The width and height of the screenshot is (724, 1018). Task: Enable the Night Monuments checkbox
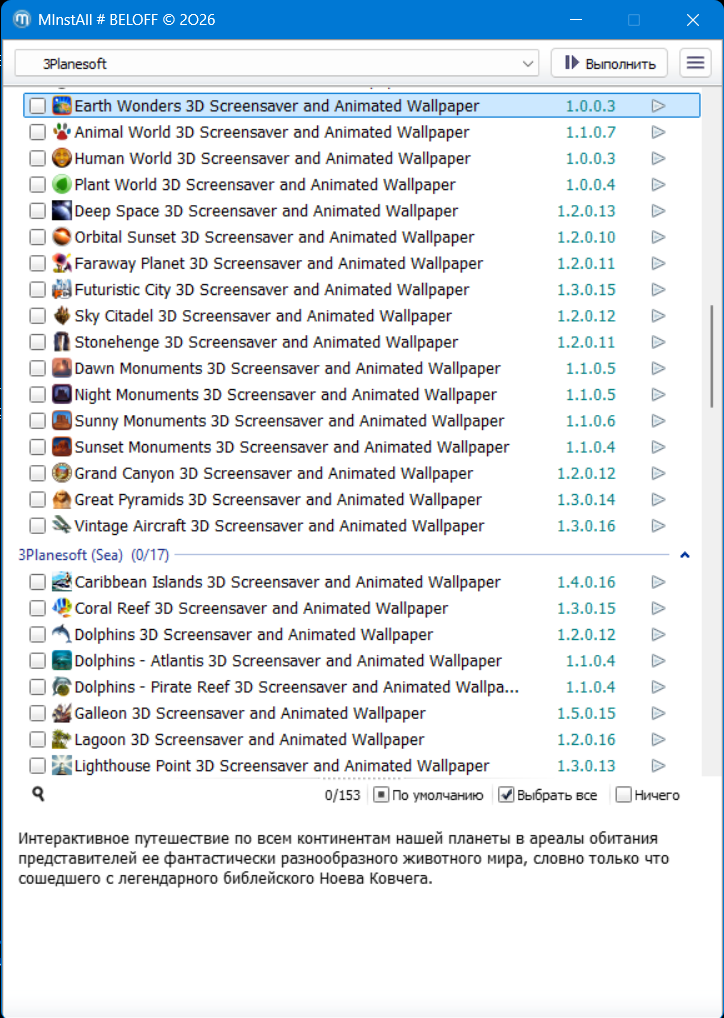[38, 395]
